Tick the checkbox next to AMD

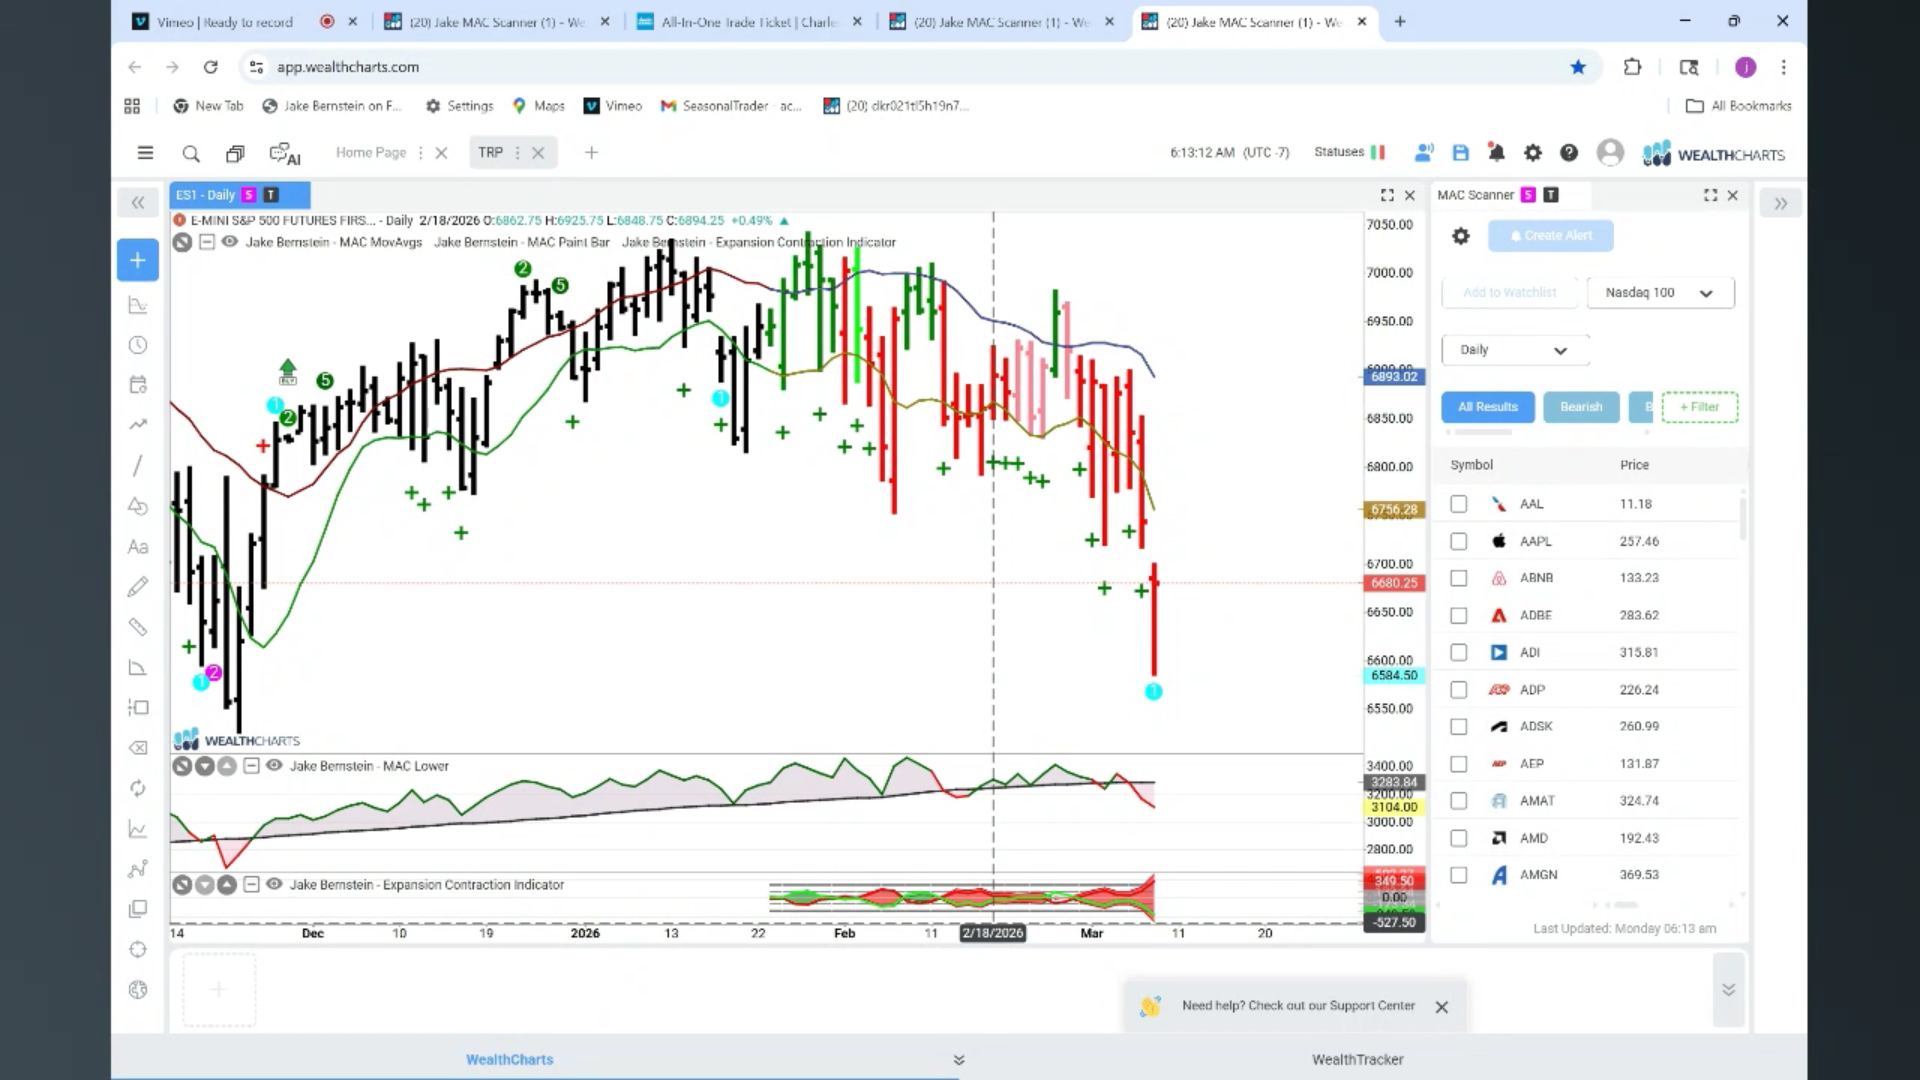tap(1459, 838)
